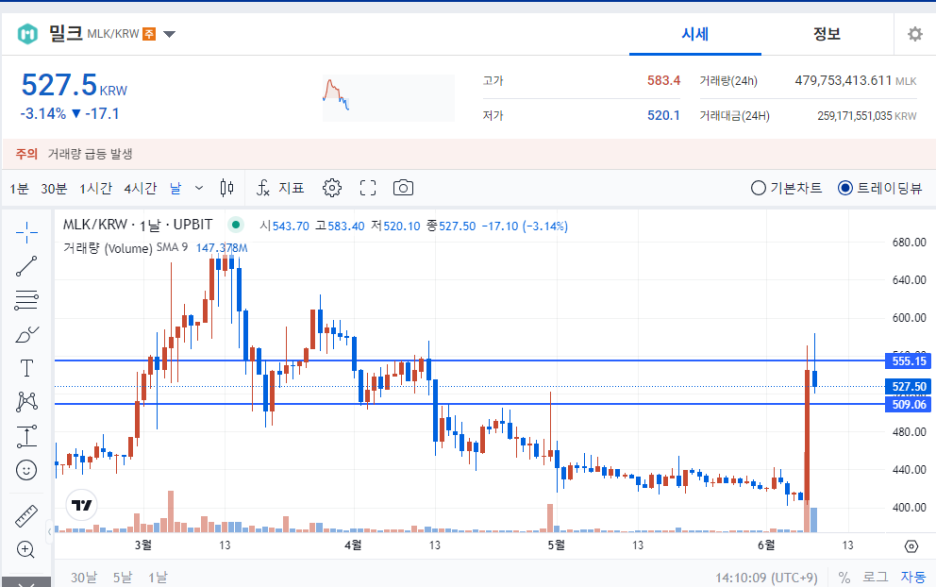Viewport: 936px width, 587px height.
Task: Click the high price value 583.4
Action: [663, 80]
